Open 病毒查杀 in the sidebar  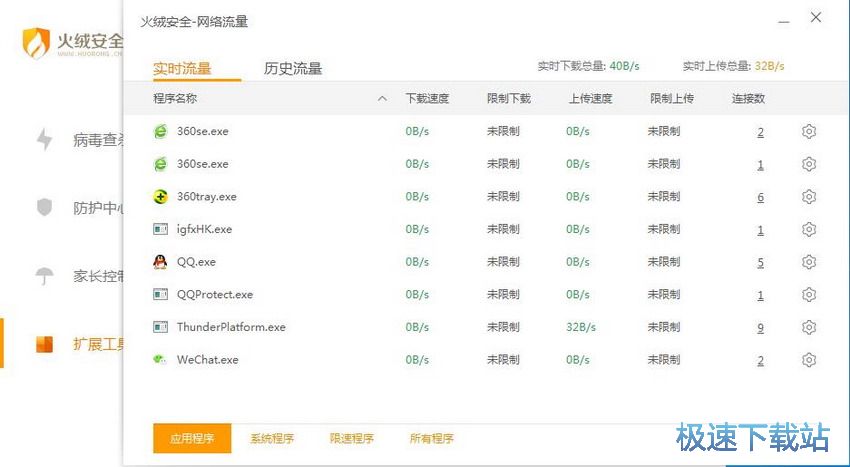[x=99, y=140]
